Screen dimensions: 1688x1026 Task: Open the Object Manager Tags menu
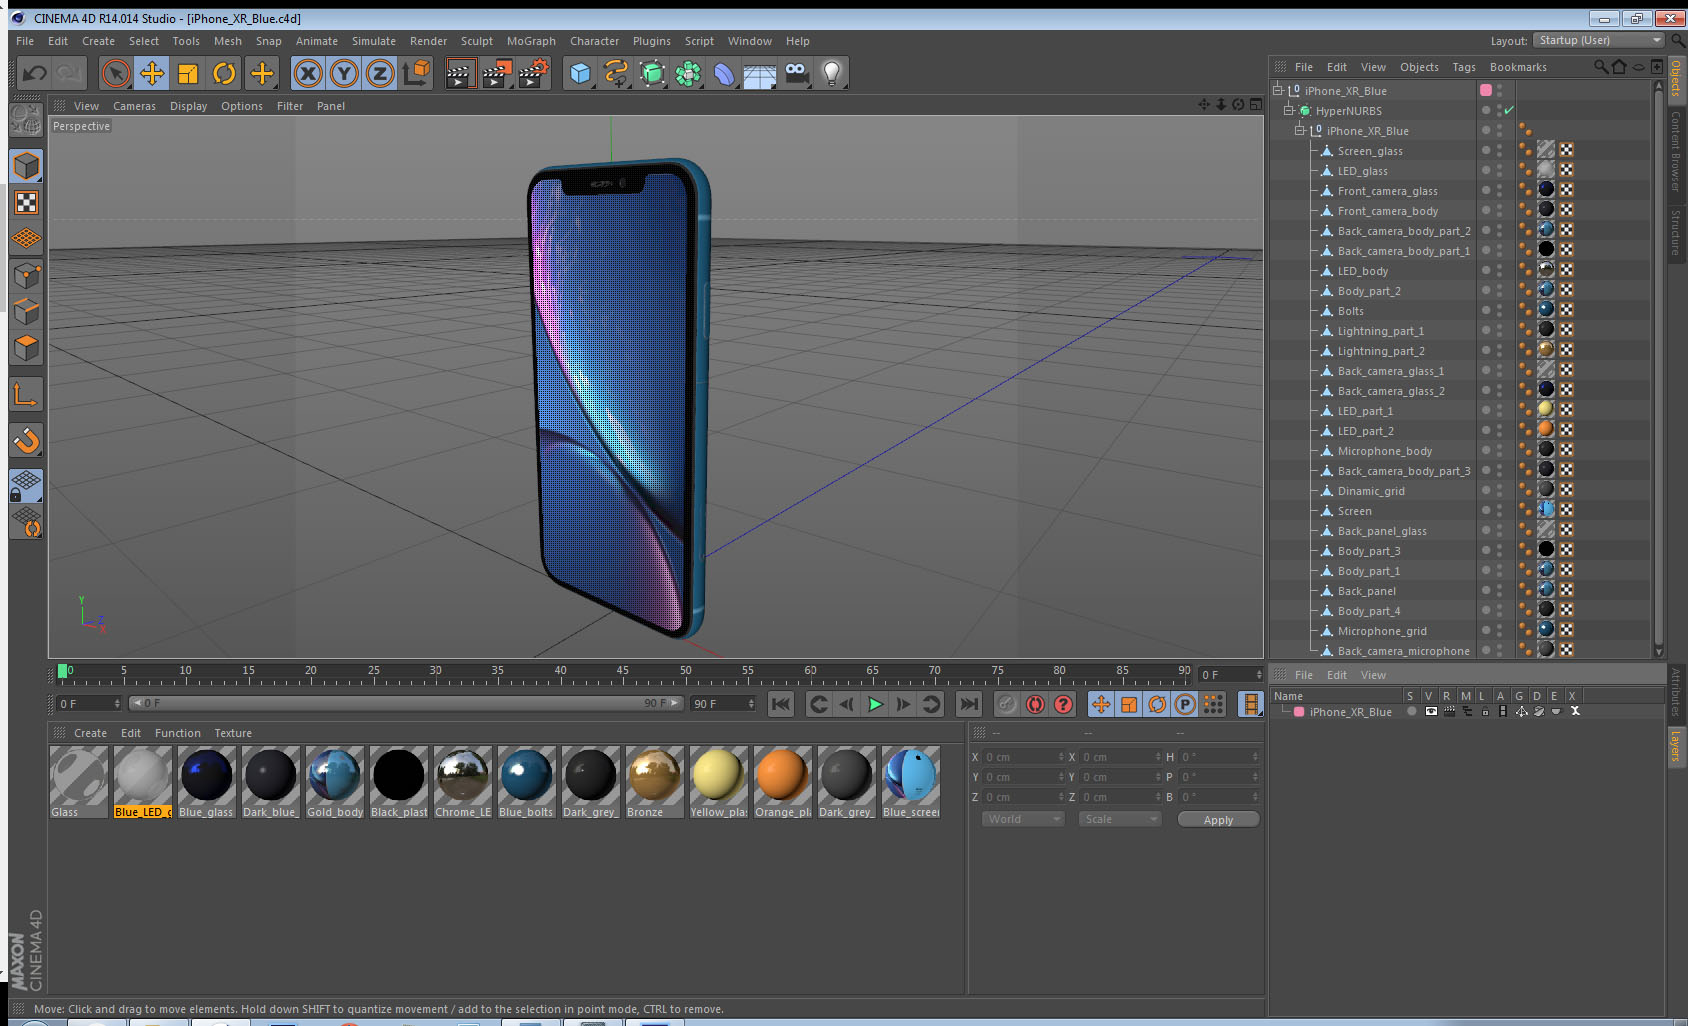click(1464, 67)
